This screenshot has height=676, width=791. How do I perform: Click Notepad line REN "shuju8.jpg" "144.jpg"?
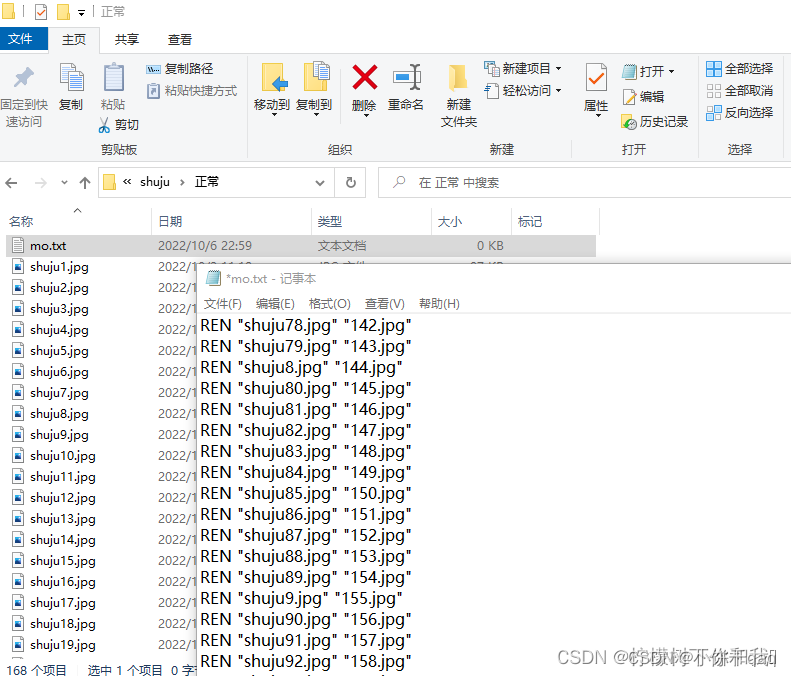pos(301,368)
